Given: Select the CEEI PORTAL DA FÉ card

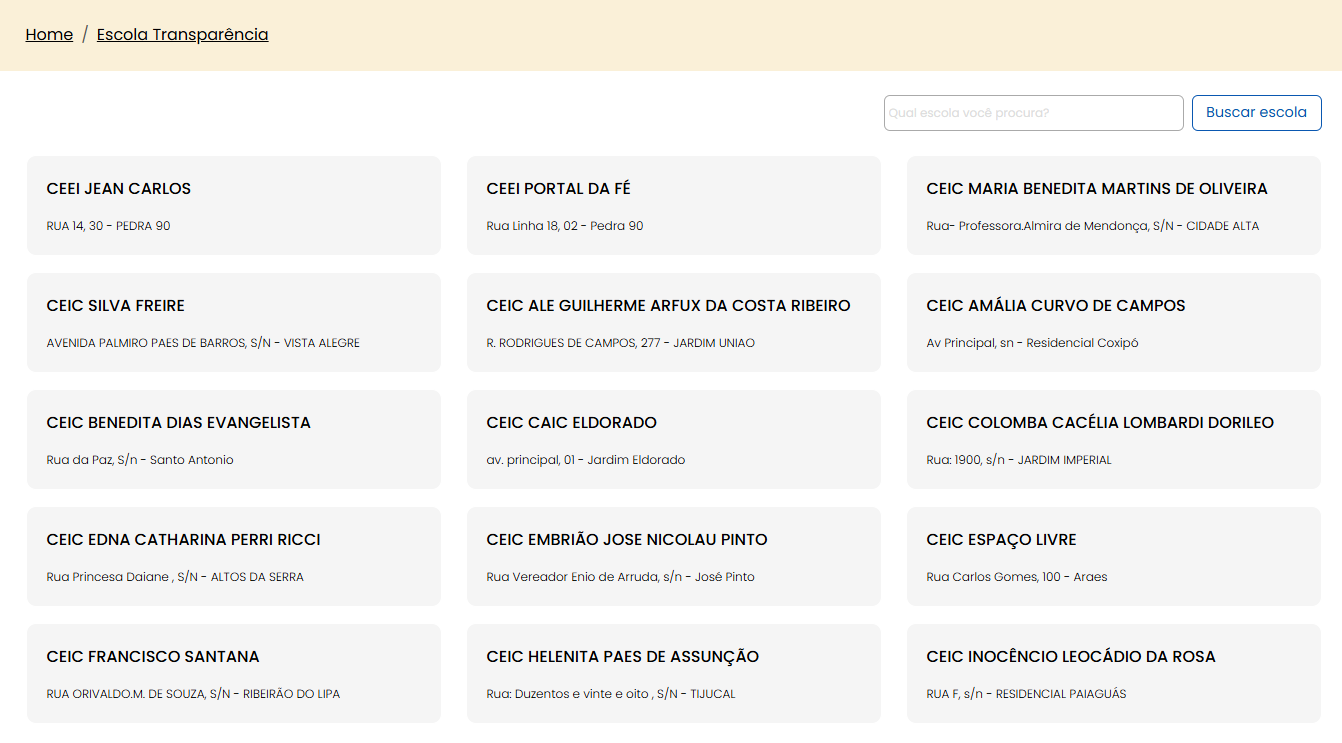Looking at the screenshot, I should pyautogui.click(x=673, y=205).
